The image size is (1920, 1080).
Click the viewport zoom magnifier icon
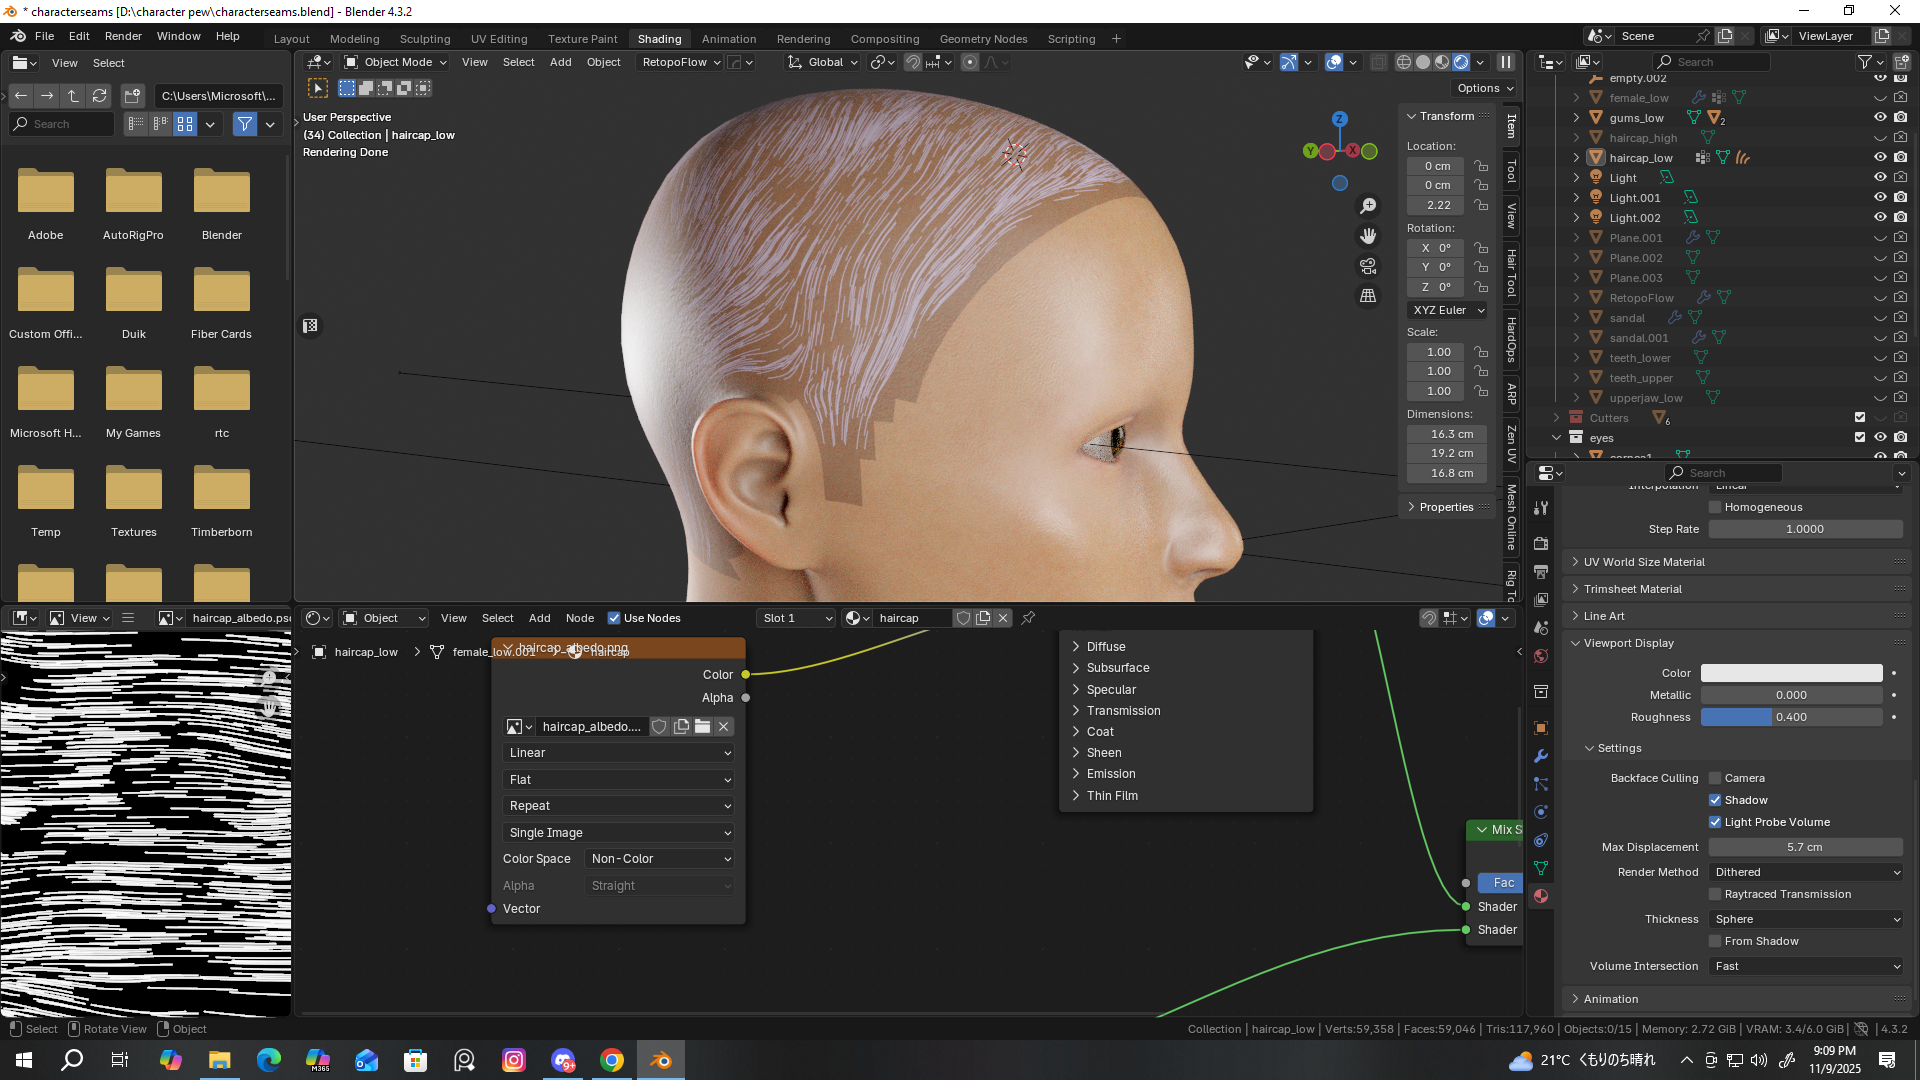[1368, 206]
